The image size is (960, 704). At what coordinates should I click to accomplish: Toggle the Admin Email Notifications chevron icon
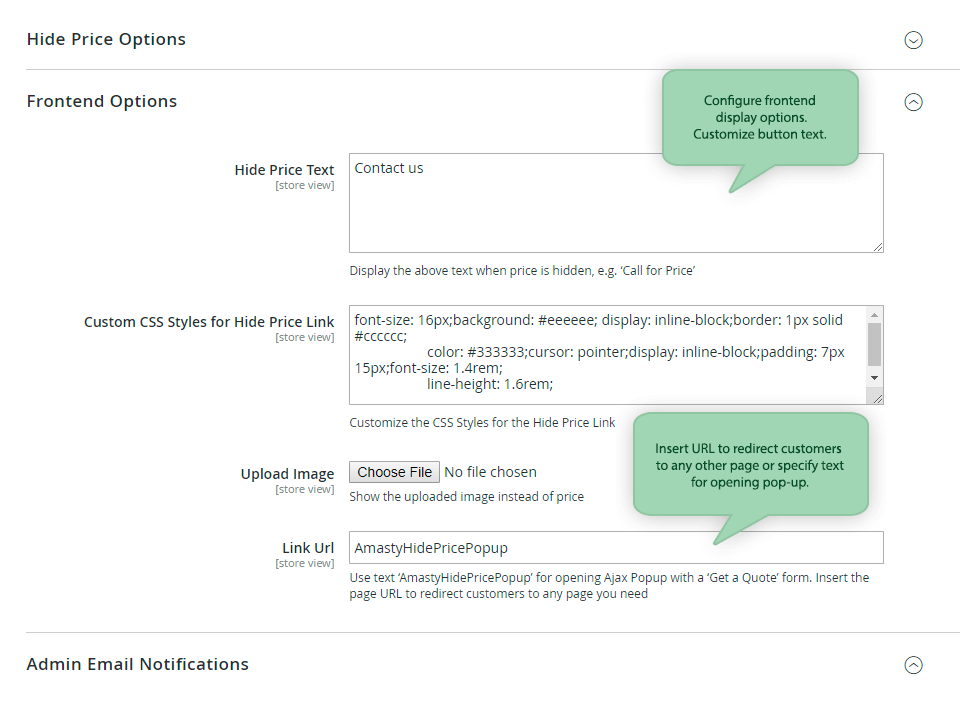(x=913, y=665)
